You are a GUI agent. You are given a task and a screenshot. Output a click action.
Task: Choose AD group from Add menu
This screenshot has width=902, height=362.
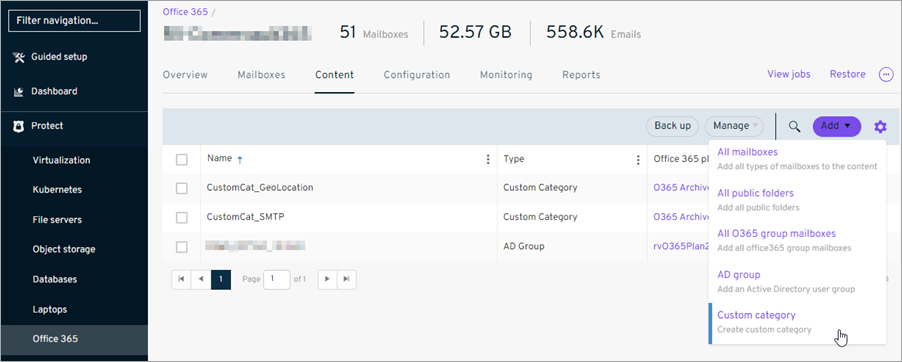[x=797, y=281]
